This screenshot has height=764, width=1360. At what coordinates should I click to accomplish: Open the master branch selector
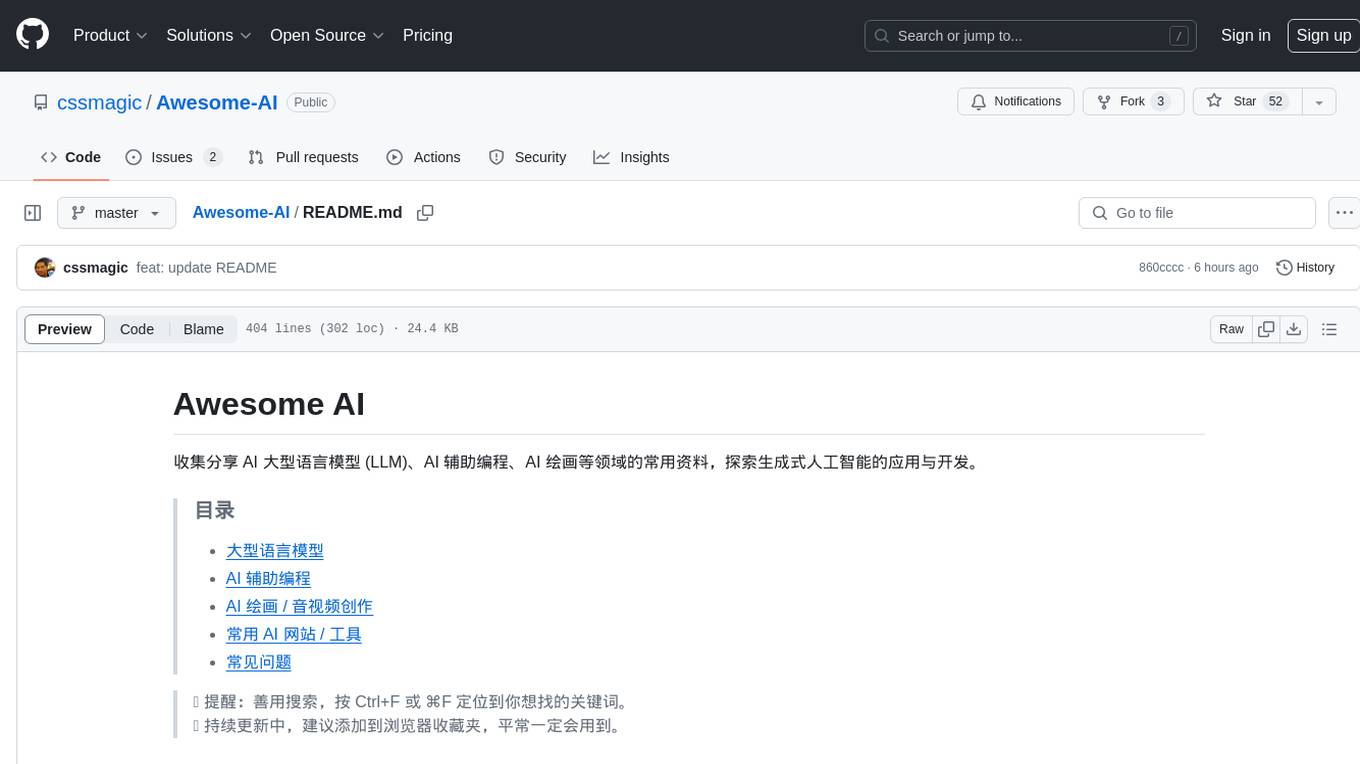point(117,213)
